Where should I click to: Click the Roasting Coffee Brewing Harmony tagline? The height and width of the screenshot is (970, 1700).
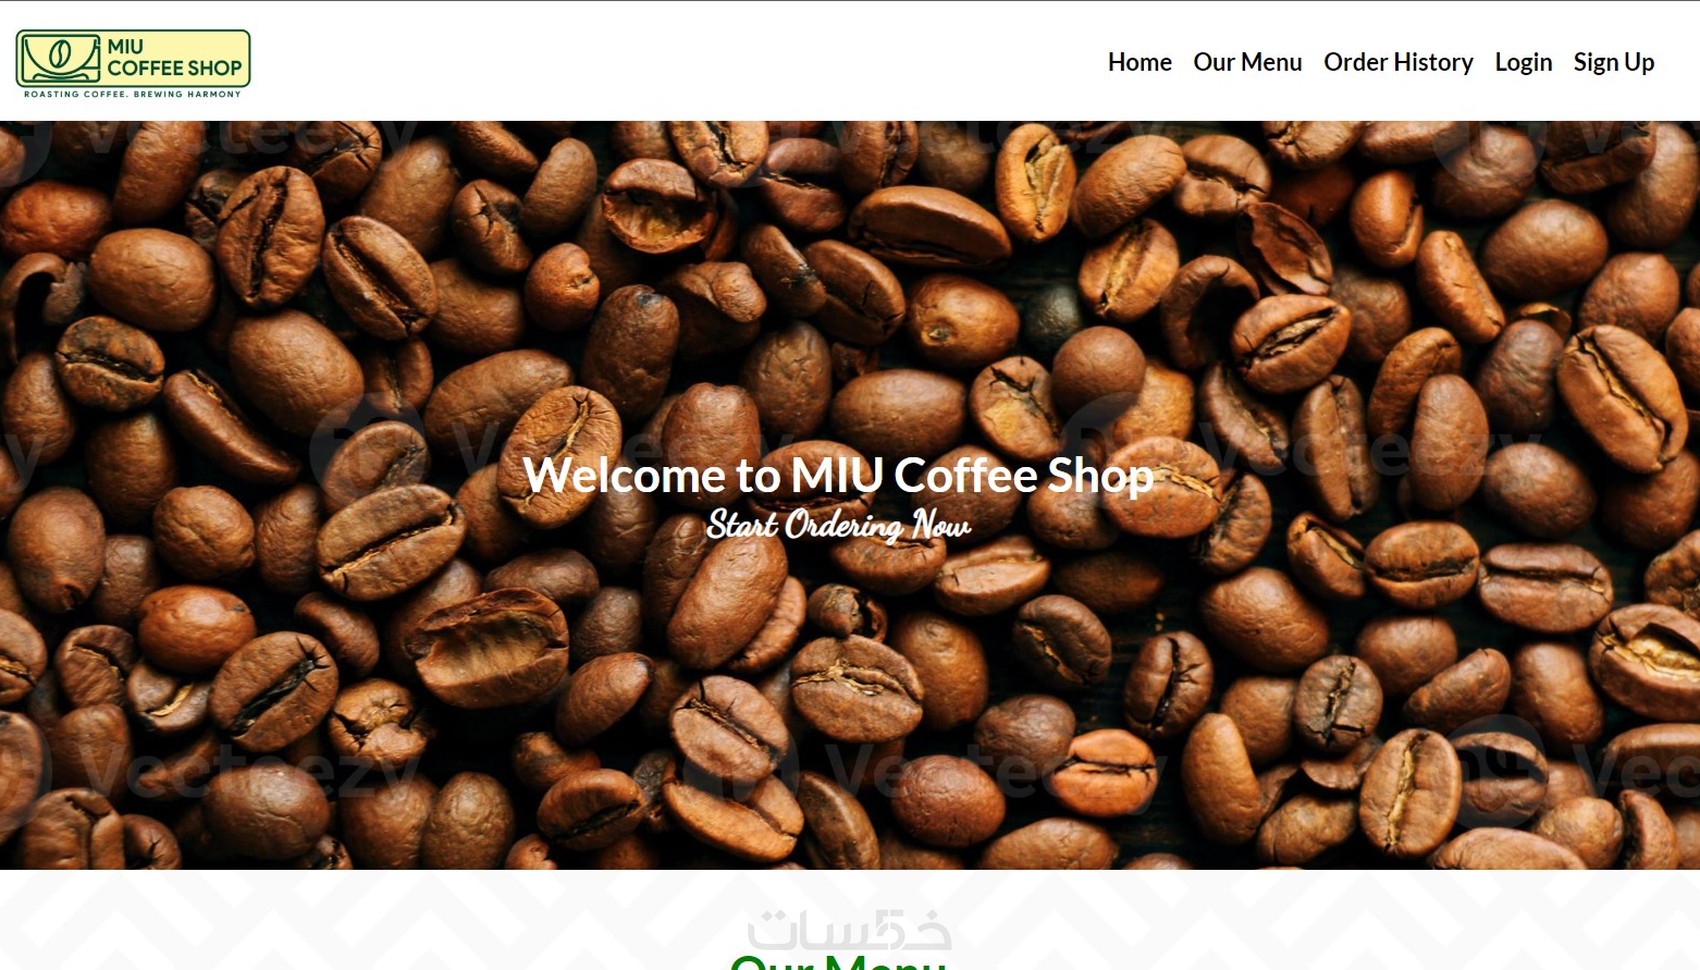(132, 94)
